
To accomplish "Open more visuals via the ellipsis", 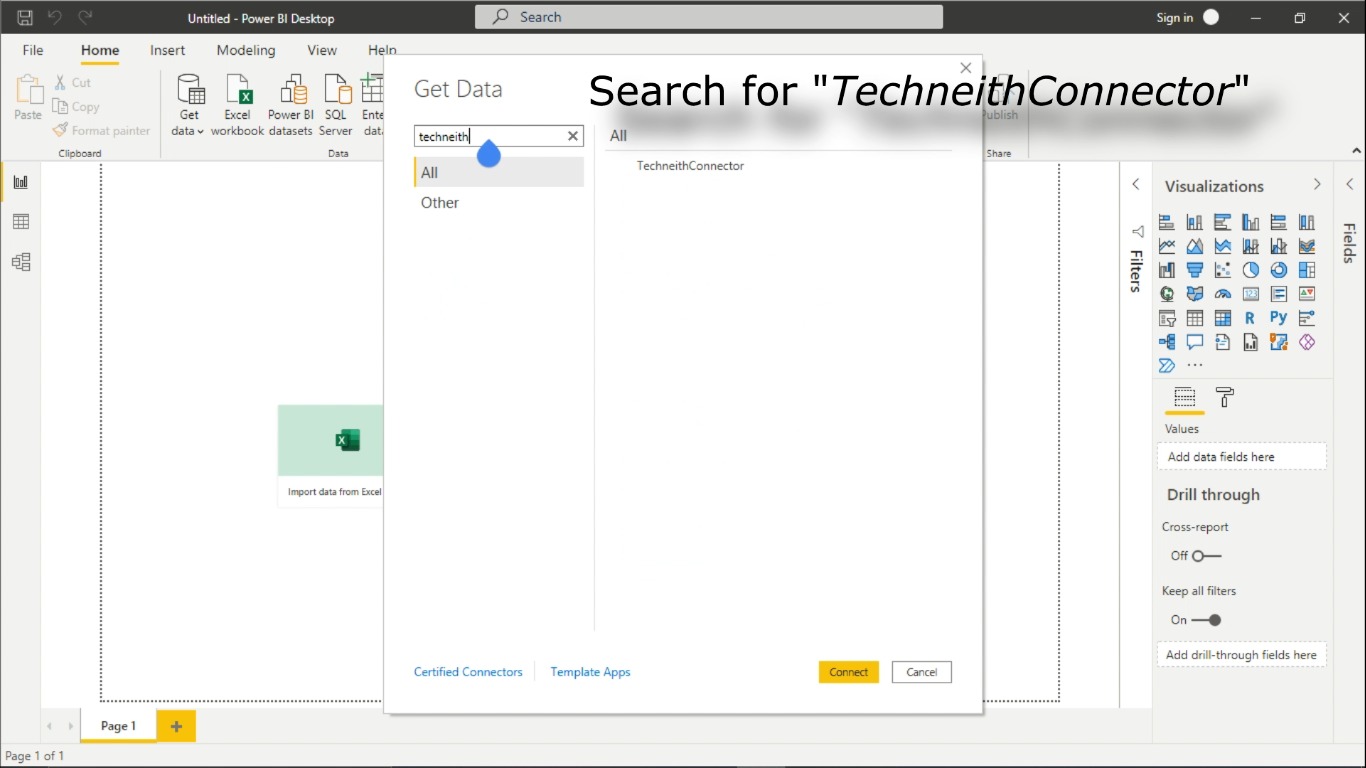I will pyautogui.click(x=1195, y=365).
